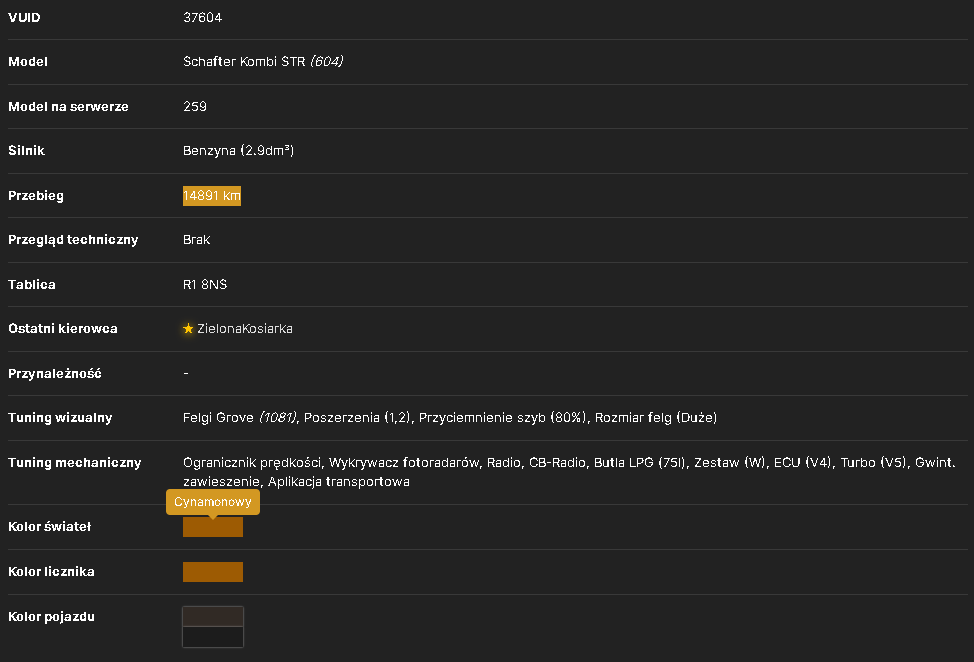Select the upper Kolor pojazdu swatch
This screenshot has width=974, height=662.
coord(213,617)
